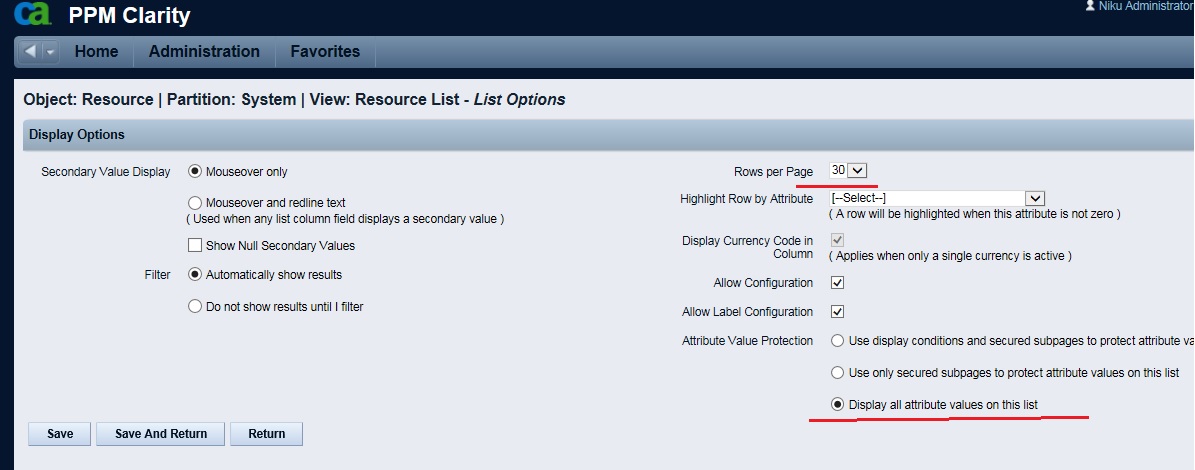Click the Object: Resource page heading

[x=294, y=99]
